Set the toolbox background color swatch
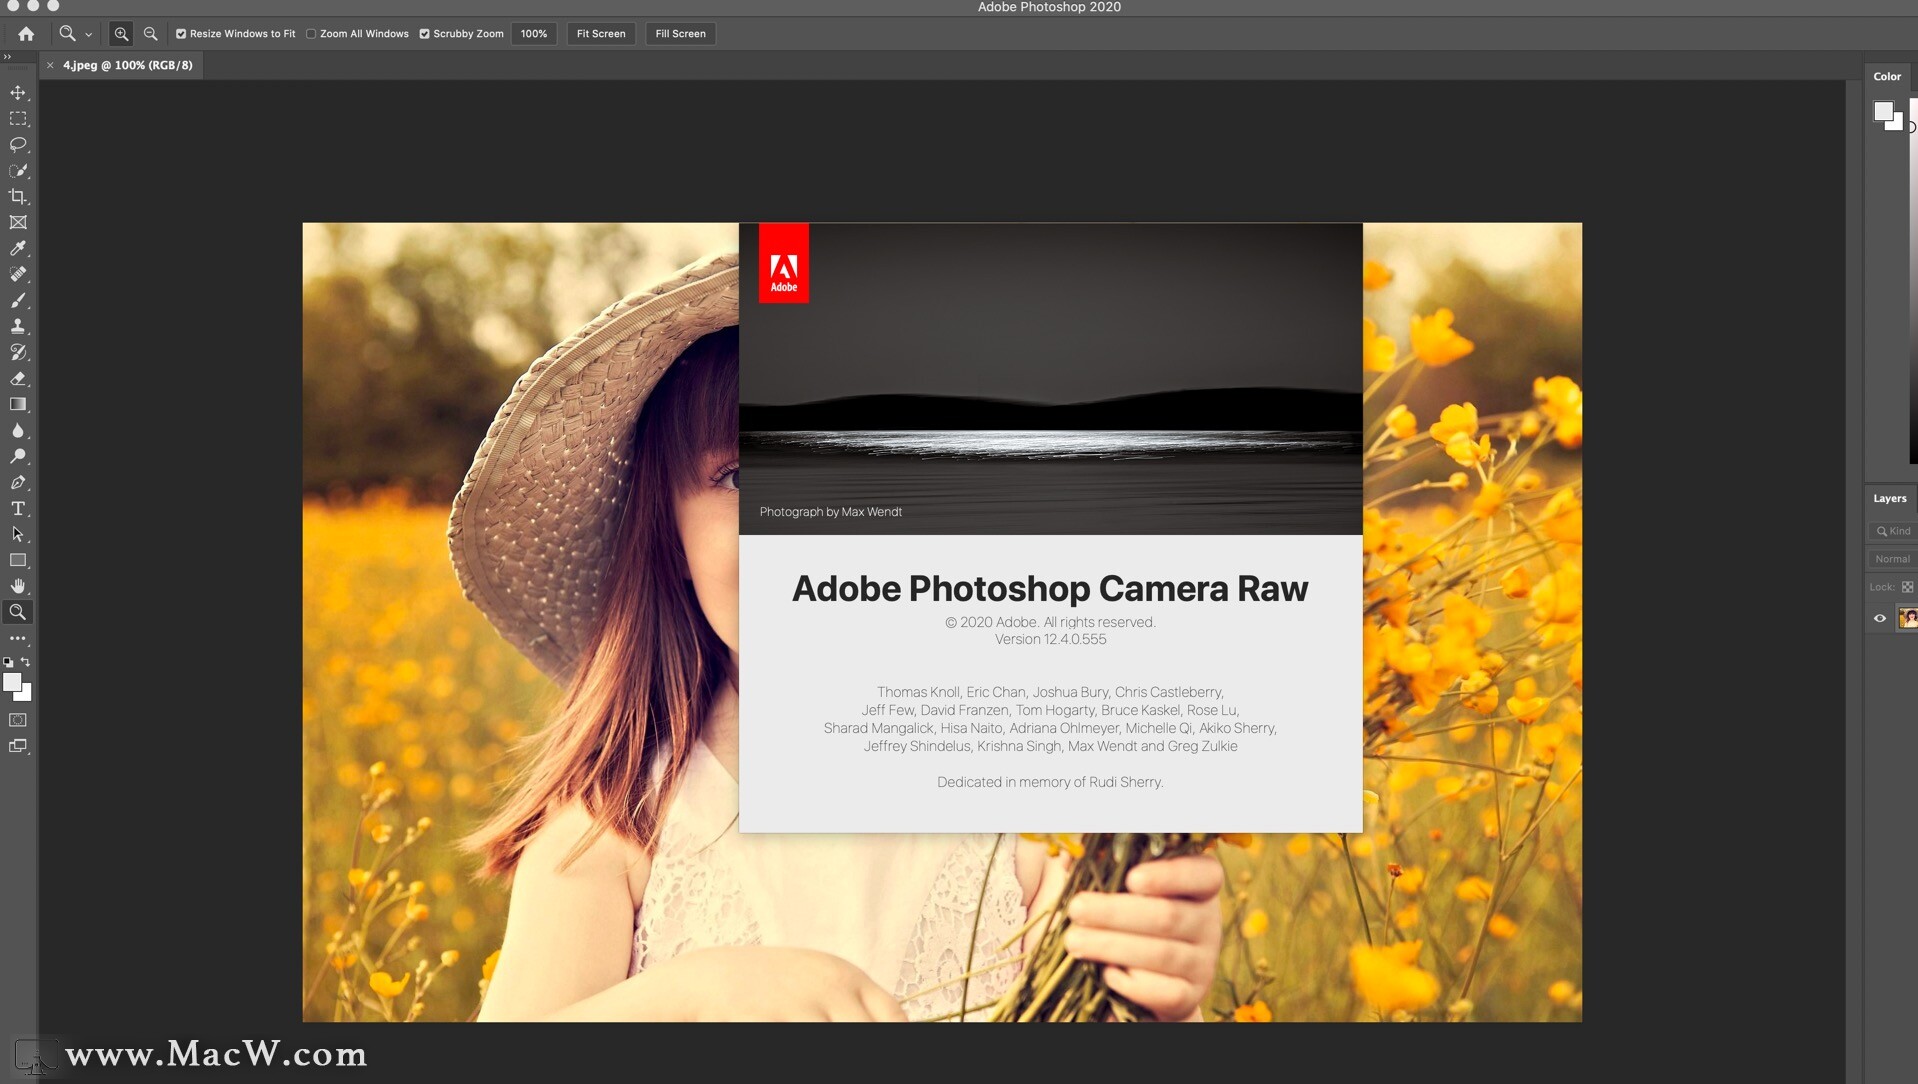This screenshot has width=1918, height=1084. [x=26, y=694]
